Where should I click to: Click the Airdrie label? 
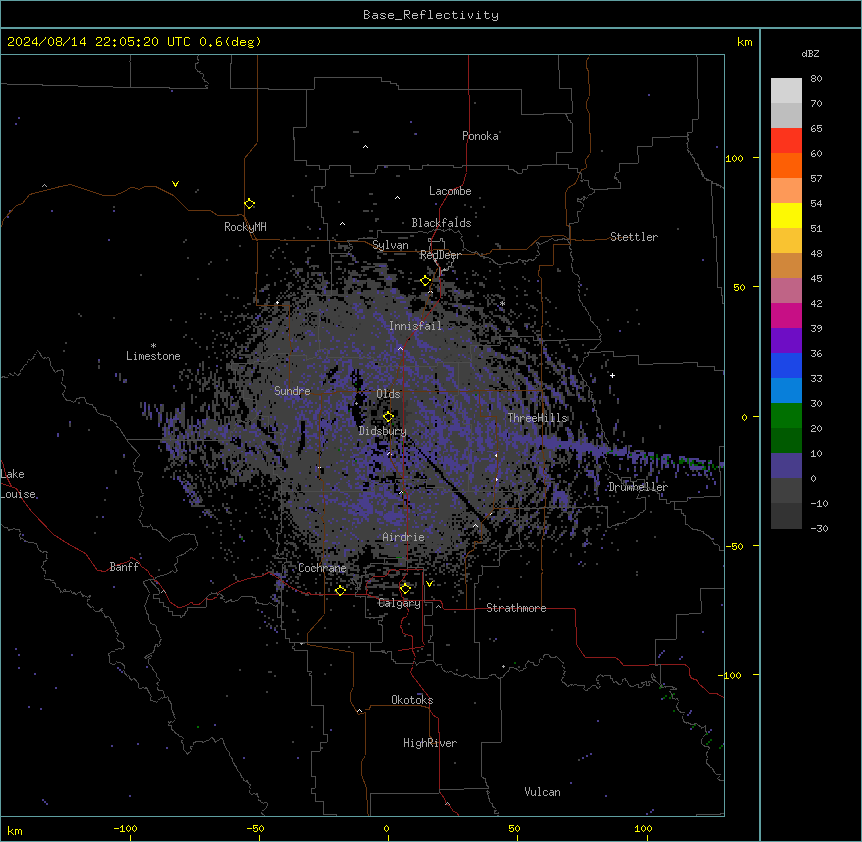point(404,537)
